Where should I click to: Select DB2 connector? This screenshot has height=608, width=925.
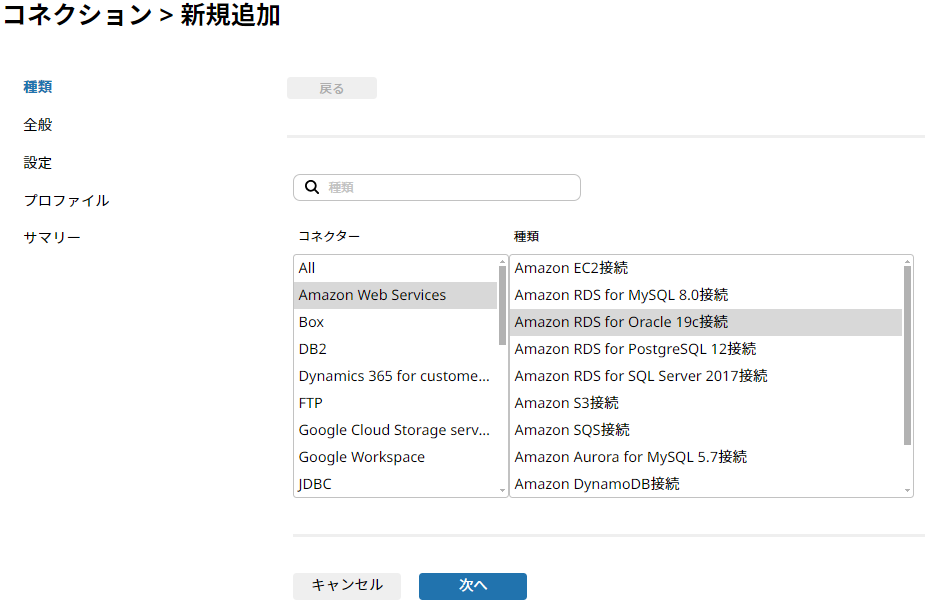coord(395,350)
